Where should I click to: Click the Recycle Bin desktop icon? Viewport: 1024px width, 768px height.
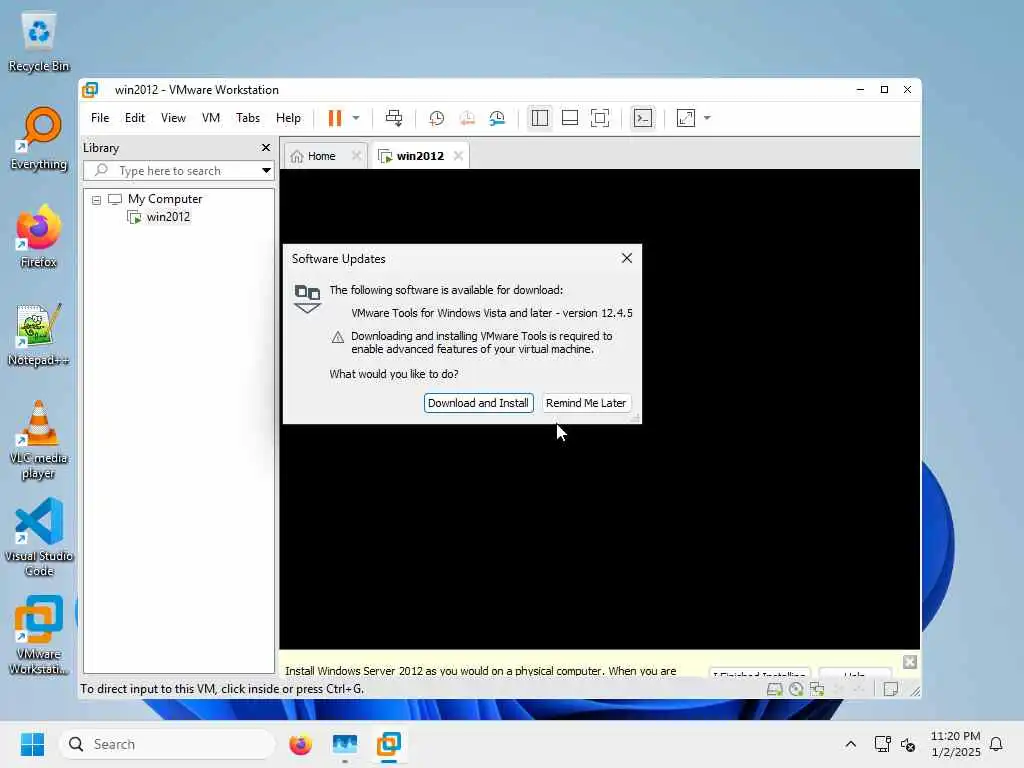click(x=39, y=42)
